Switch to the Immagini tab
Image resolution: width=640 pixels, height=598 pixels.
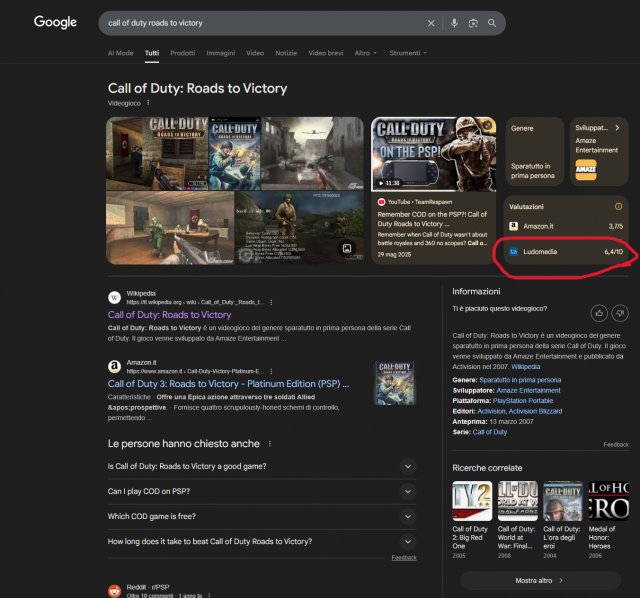[220, 52]
